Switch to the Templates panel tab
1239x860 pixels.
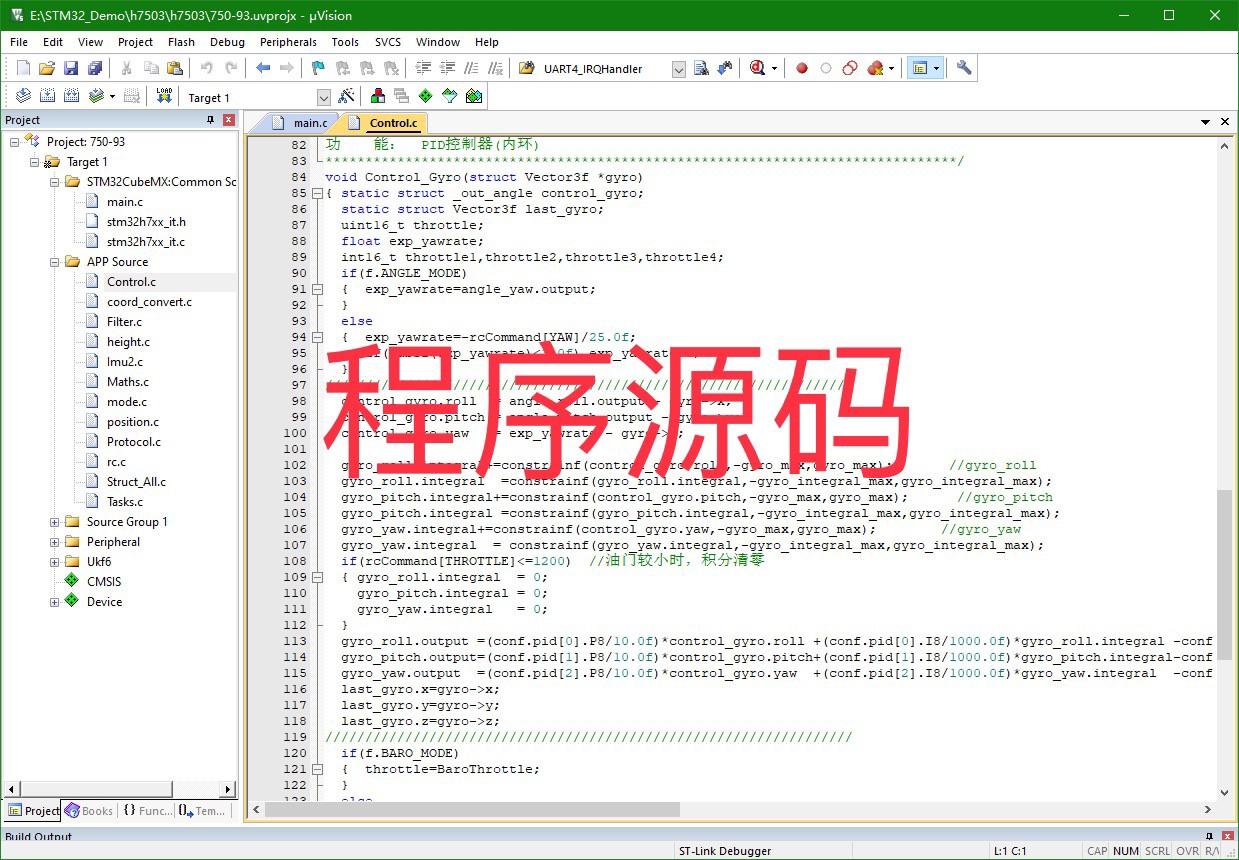pos(203,811)
